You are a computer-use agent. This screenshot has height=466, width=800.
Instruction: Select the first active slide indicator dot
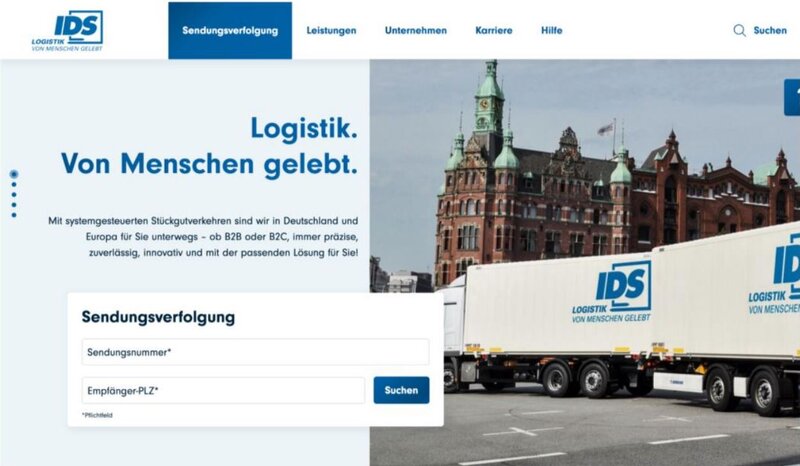coord(14,174)
